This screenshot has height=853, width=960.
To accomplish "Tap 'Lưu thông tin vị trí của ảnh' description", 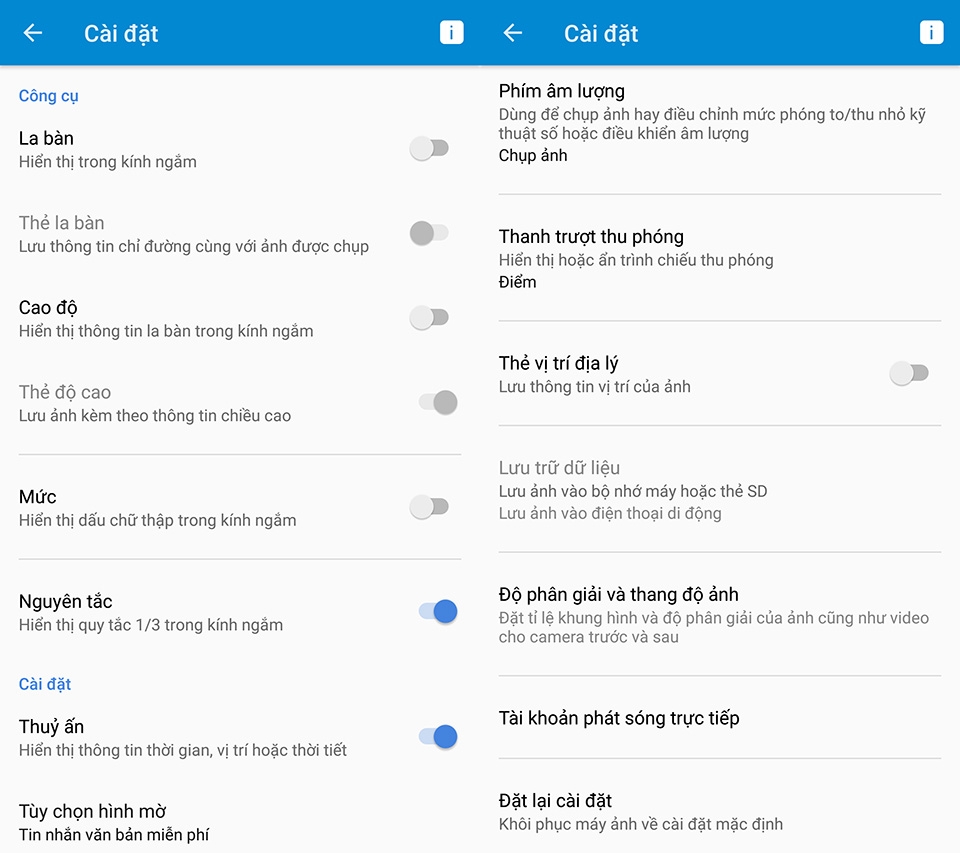I will 594,387.
